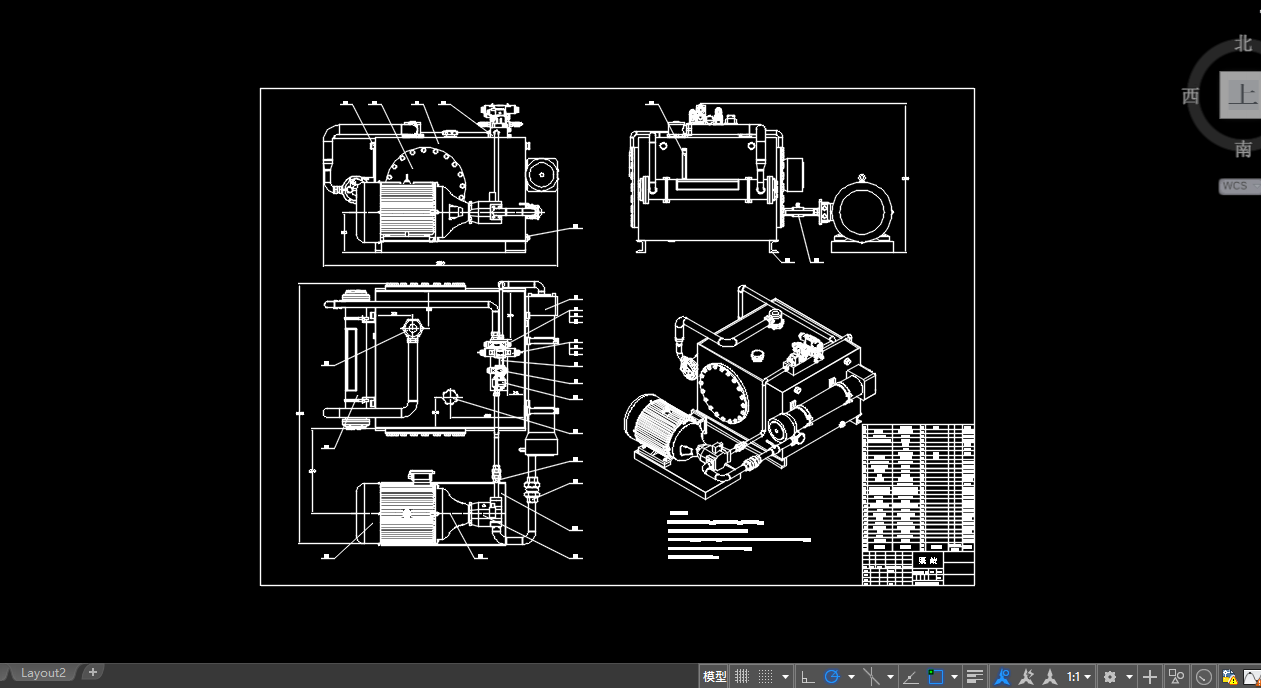Toggle ortho mode icon in status bar

(x=808, y=677)
